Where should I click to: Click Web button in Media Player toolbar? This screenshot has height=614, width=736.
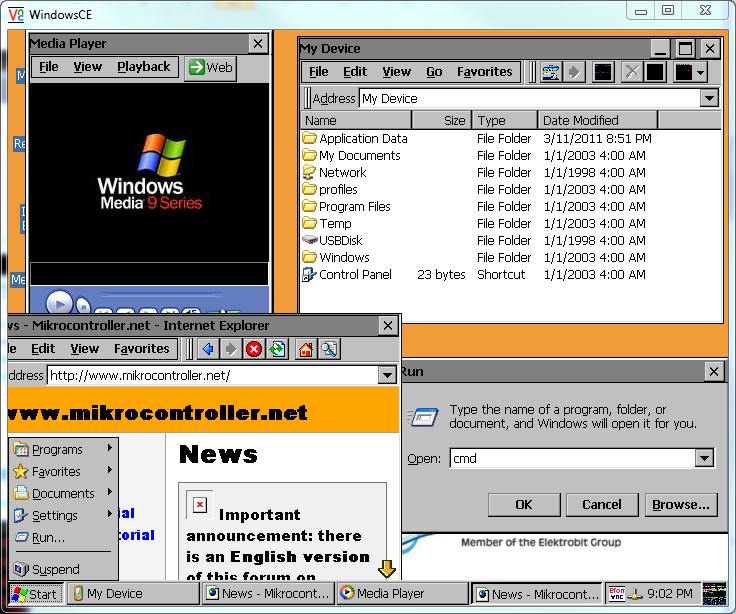pyautogui.click(x=210, y=68)
